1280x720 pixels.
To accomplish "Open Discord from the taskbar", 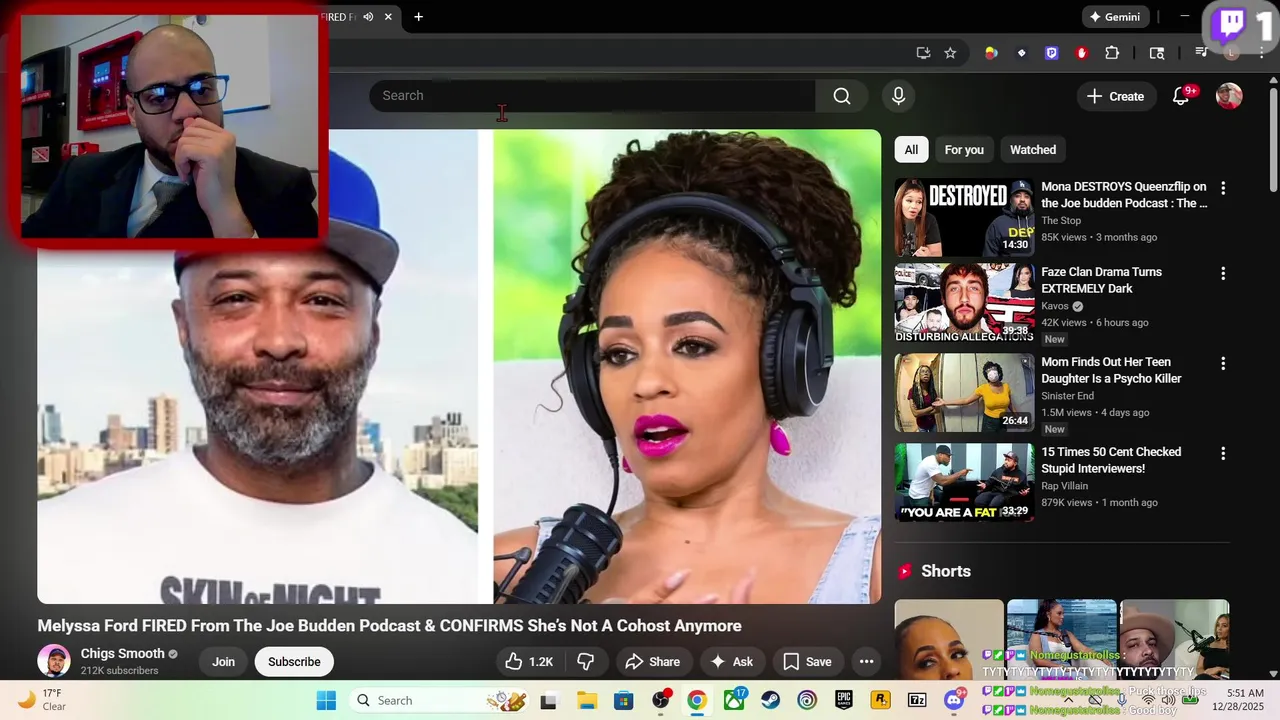I will [x=954, y=700].
